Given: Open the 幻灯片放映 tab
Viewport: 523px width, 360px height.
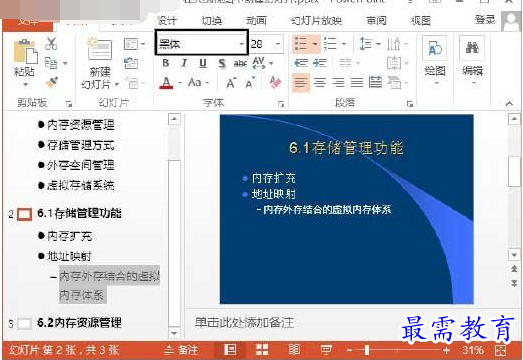Looking at the screenshot, I should click(316, 21).
